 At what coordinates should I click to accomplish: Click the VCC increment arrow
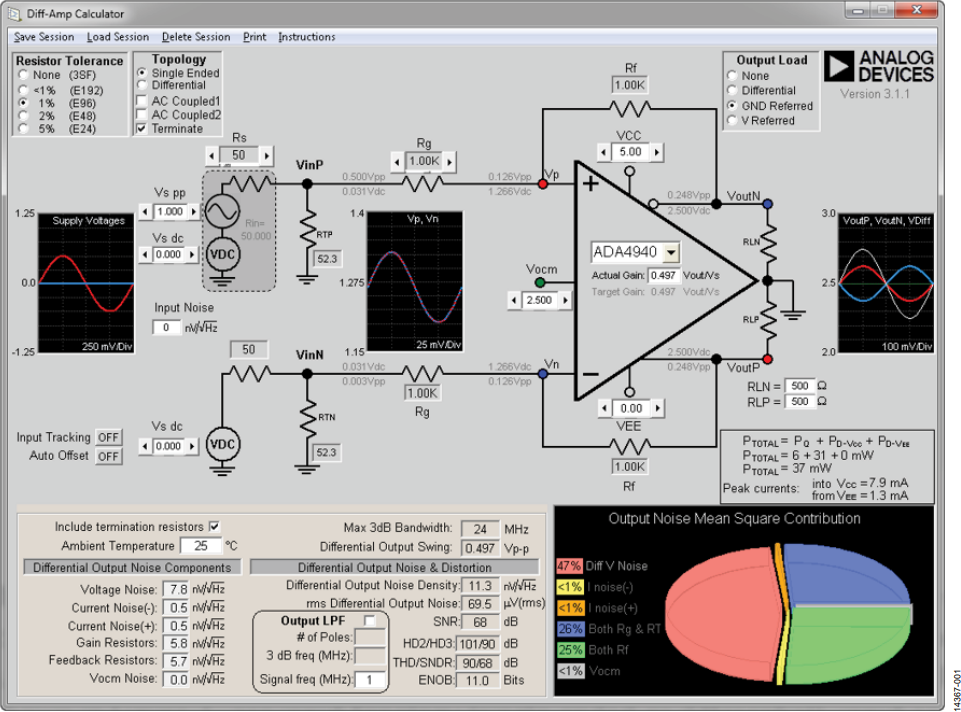(x=657, y=152)
